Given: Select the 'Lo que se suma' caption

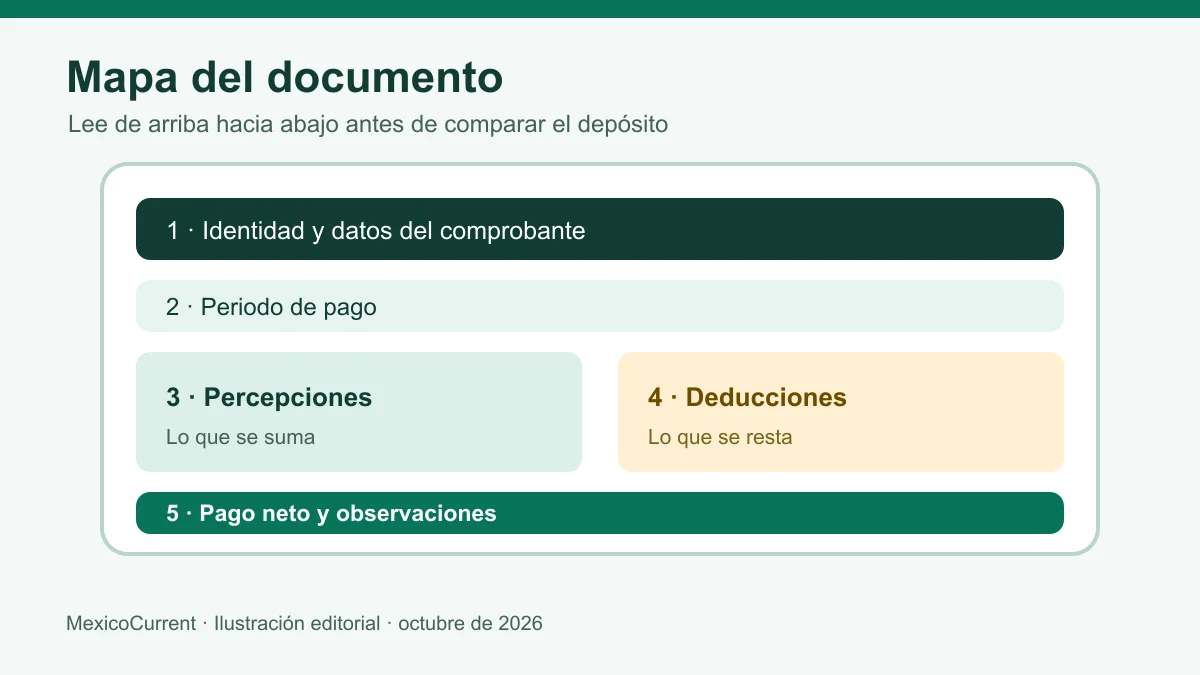Looking at the screenshot, I should click(240, 437).
